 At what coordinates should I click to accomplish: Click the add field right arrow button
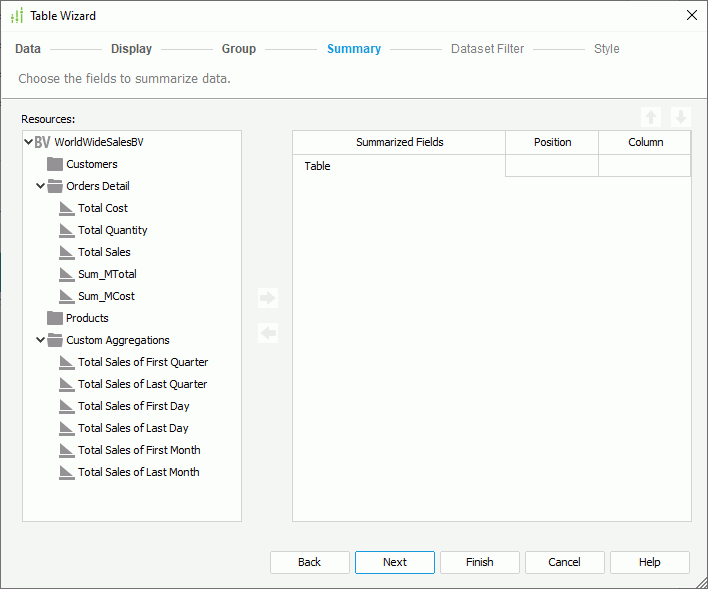(267, 298)
